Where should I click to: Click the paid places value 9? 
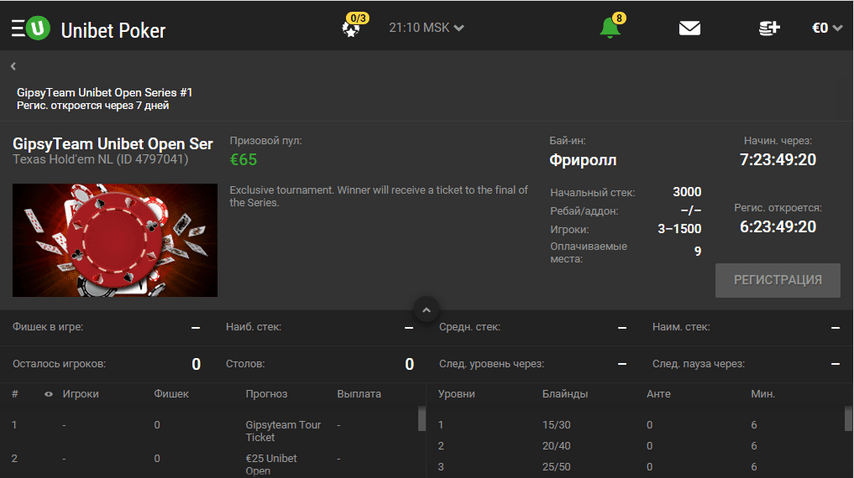pos(698,251)
